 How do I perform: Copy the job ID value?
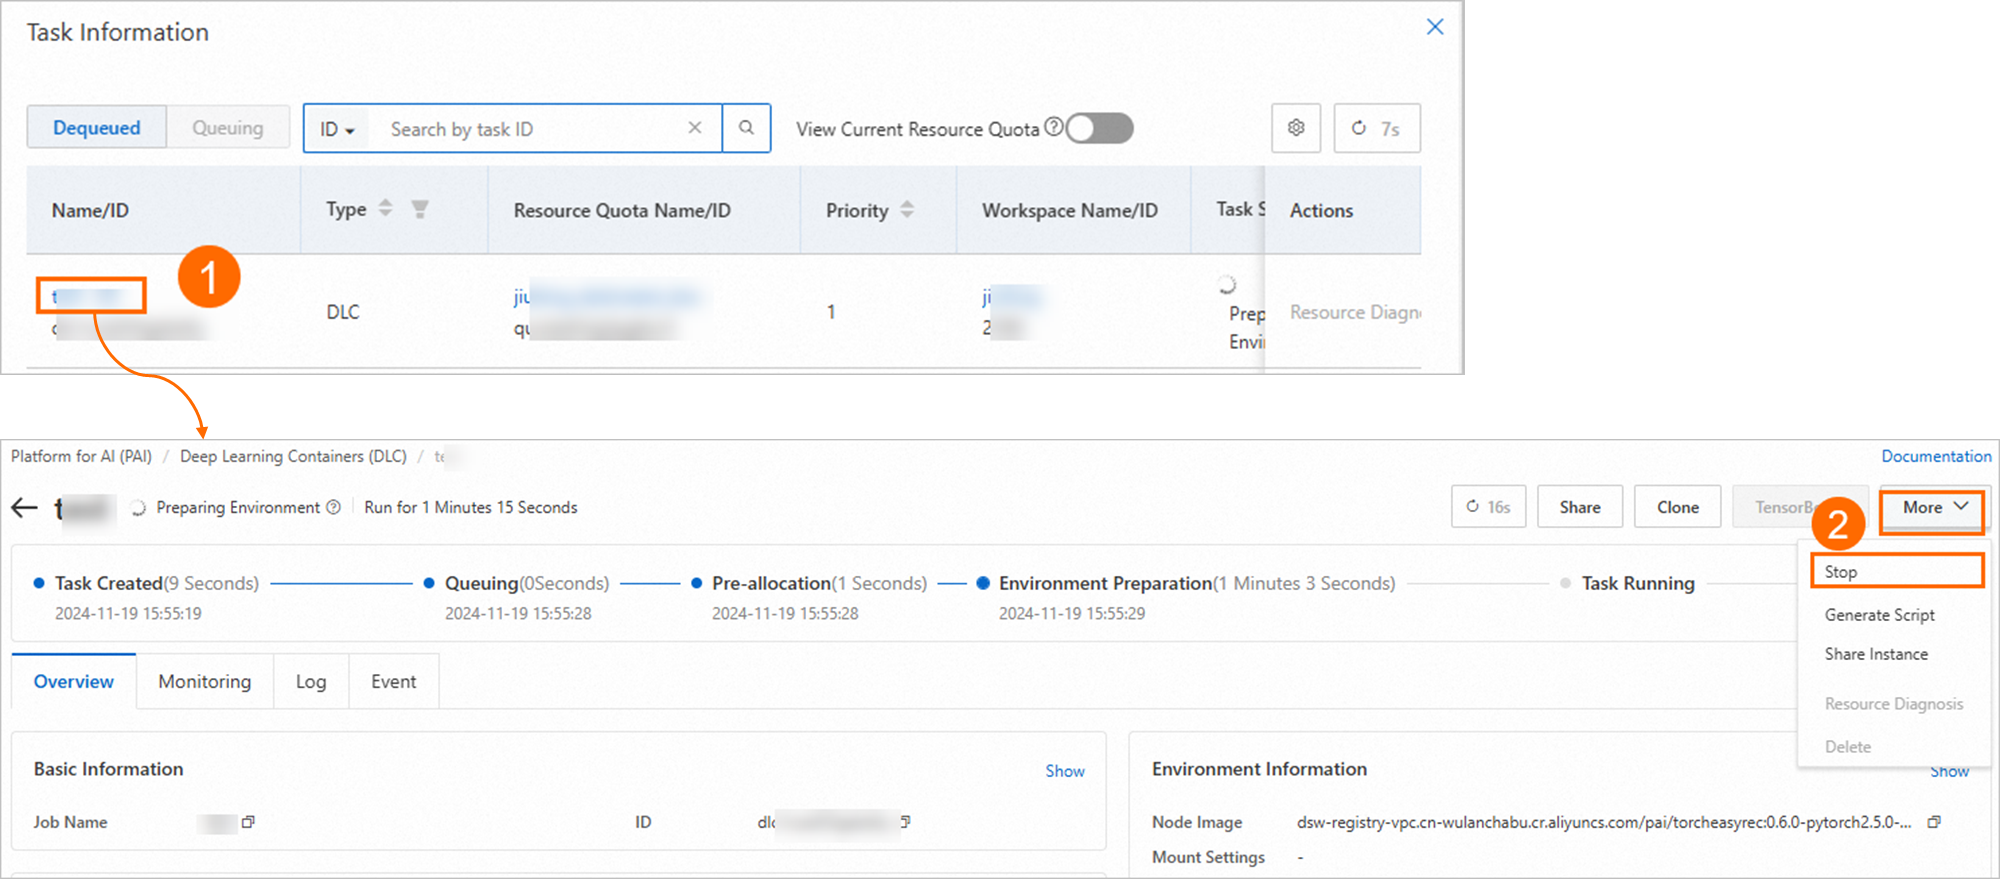[905, 822]
